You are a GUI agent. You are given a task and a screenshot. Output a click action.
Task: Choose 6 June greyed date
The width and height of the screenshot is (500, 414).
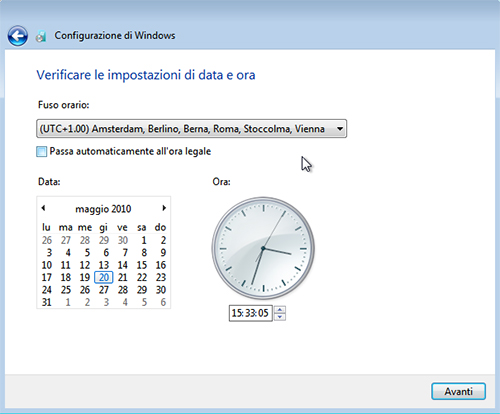[163, 302]
